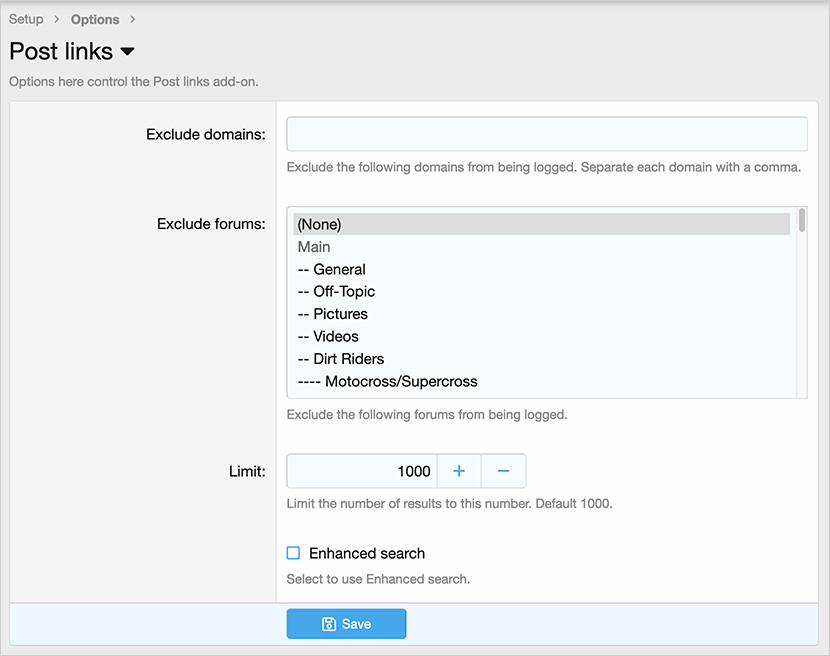
Task: Go to Setup in the breadcrumb
Action: [x=26, y=19]
